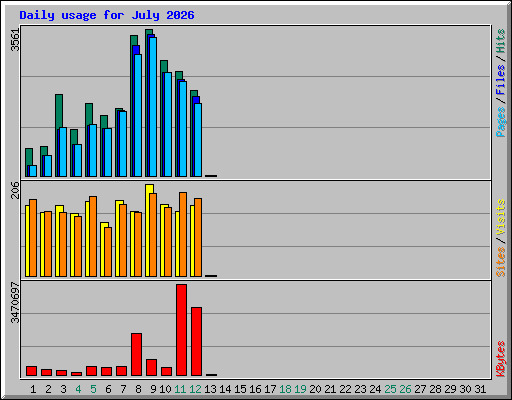Click green day label 5
This screenshot has height=400, width=512.
[x=93, y=389]
